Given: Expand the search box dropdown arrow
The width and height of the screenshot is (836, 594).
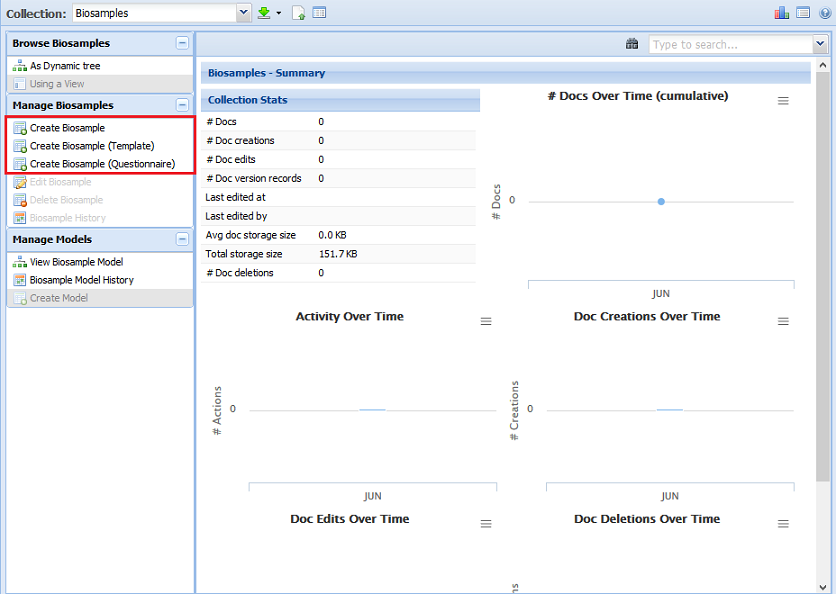Looking at the screenshot, I should [x=820, y=45].
